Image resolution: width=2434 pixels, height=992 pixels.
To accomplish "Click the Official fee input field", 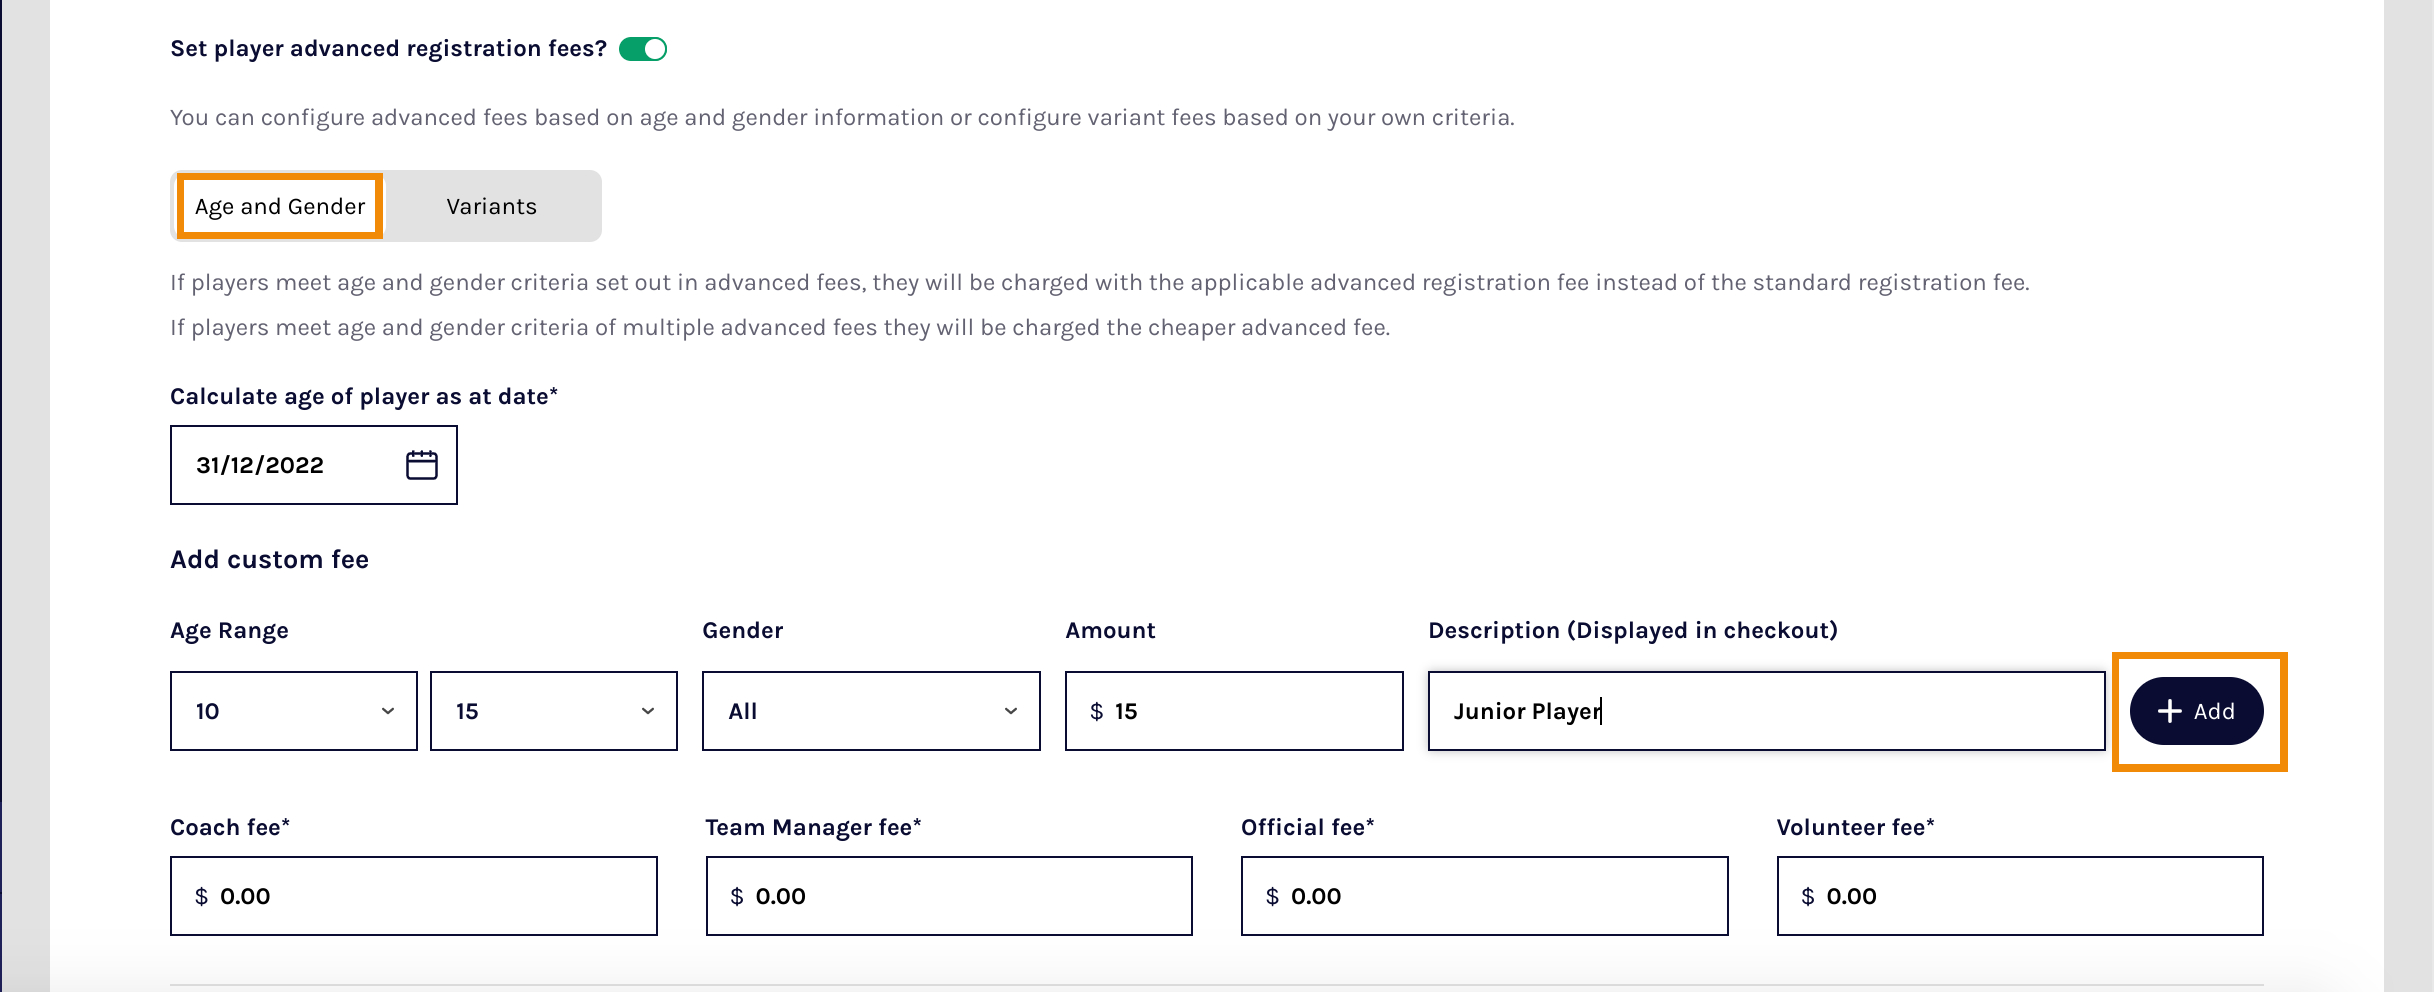I will tap(1483, 895).
